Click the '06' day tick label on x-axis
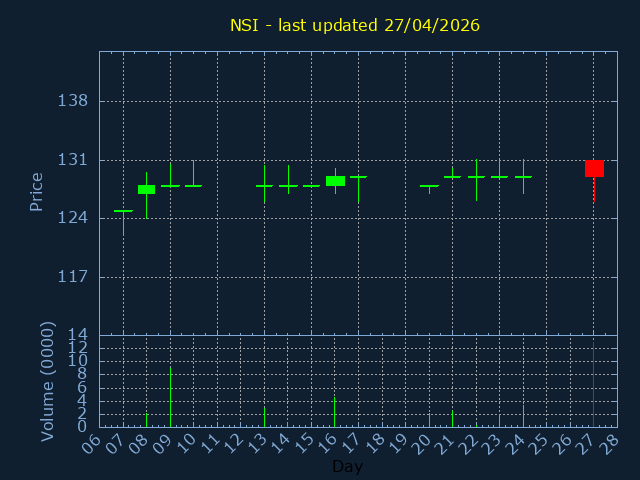This screenshot has height=480, width=640. pyautogui.click(x=91, y=443)
